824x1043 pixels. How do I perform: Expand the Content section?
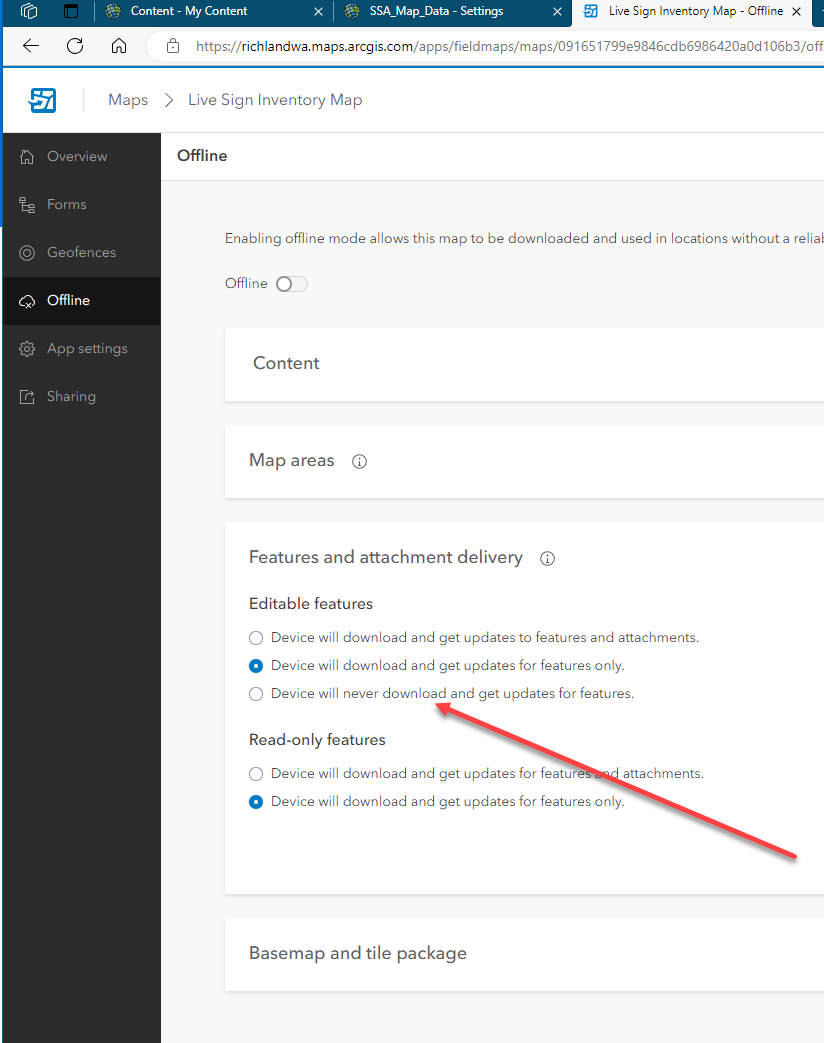click(286, 364)
